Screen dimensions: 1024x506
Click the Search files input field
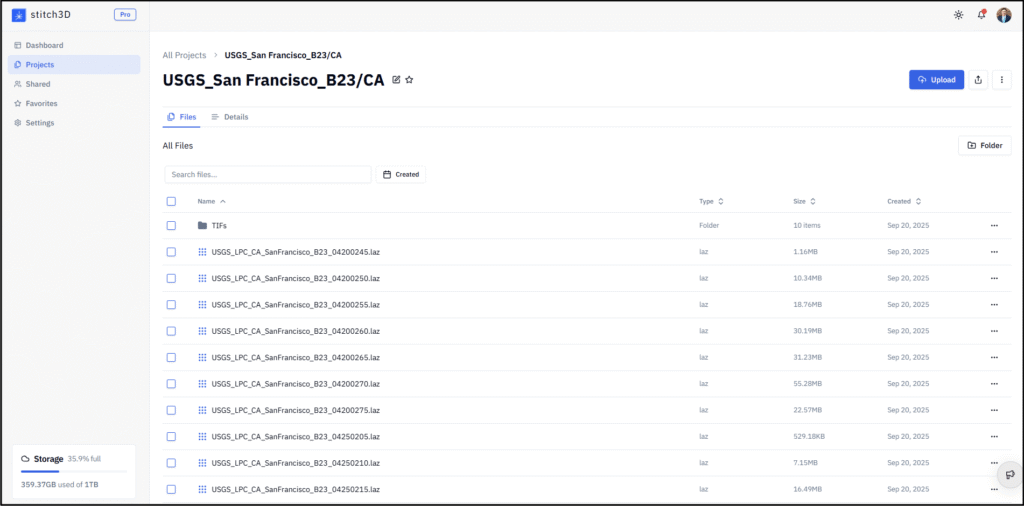click(x=267, y=174)
